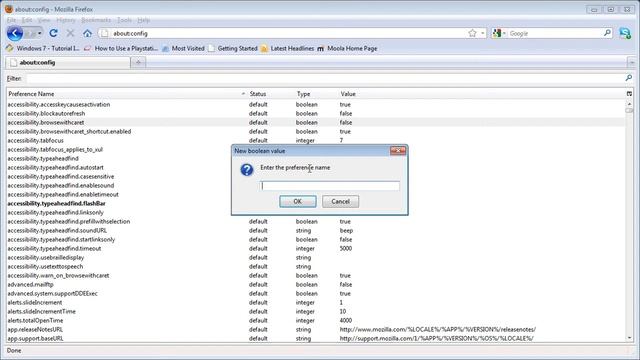Viewport: 640px width, 360px height.
Task: Select accessibility.browsewithcaret row
Action: pos(316,122)
